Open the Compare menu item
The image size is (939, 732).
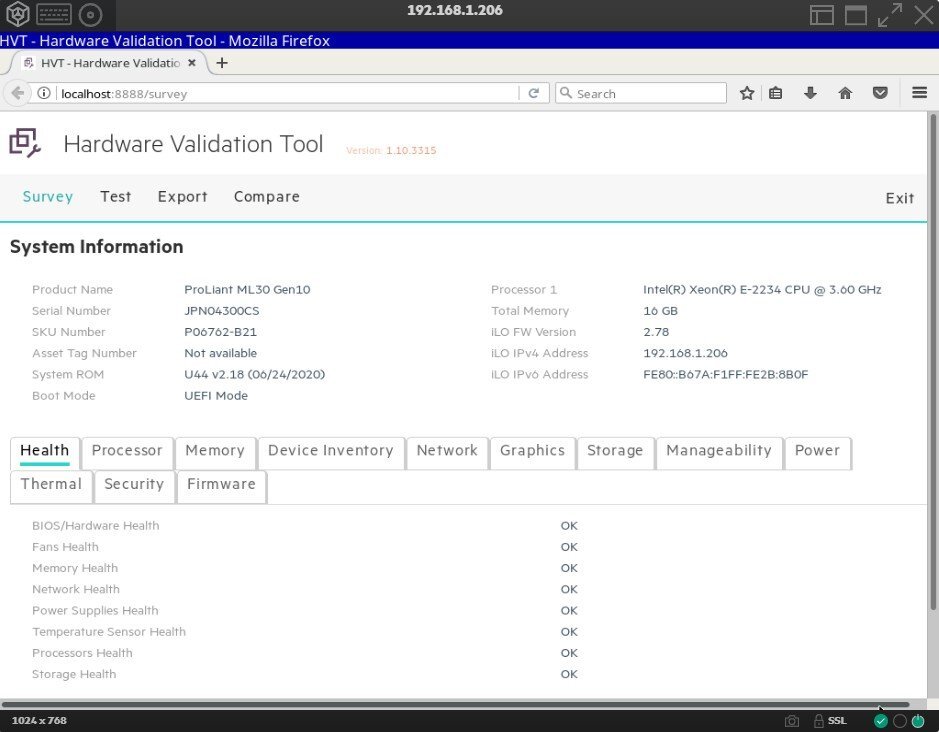pyautogui.click(x=266, y=197)
